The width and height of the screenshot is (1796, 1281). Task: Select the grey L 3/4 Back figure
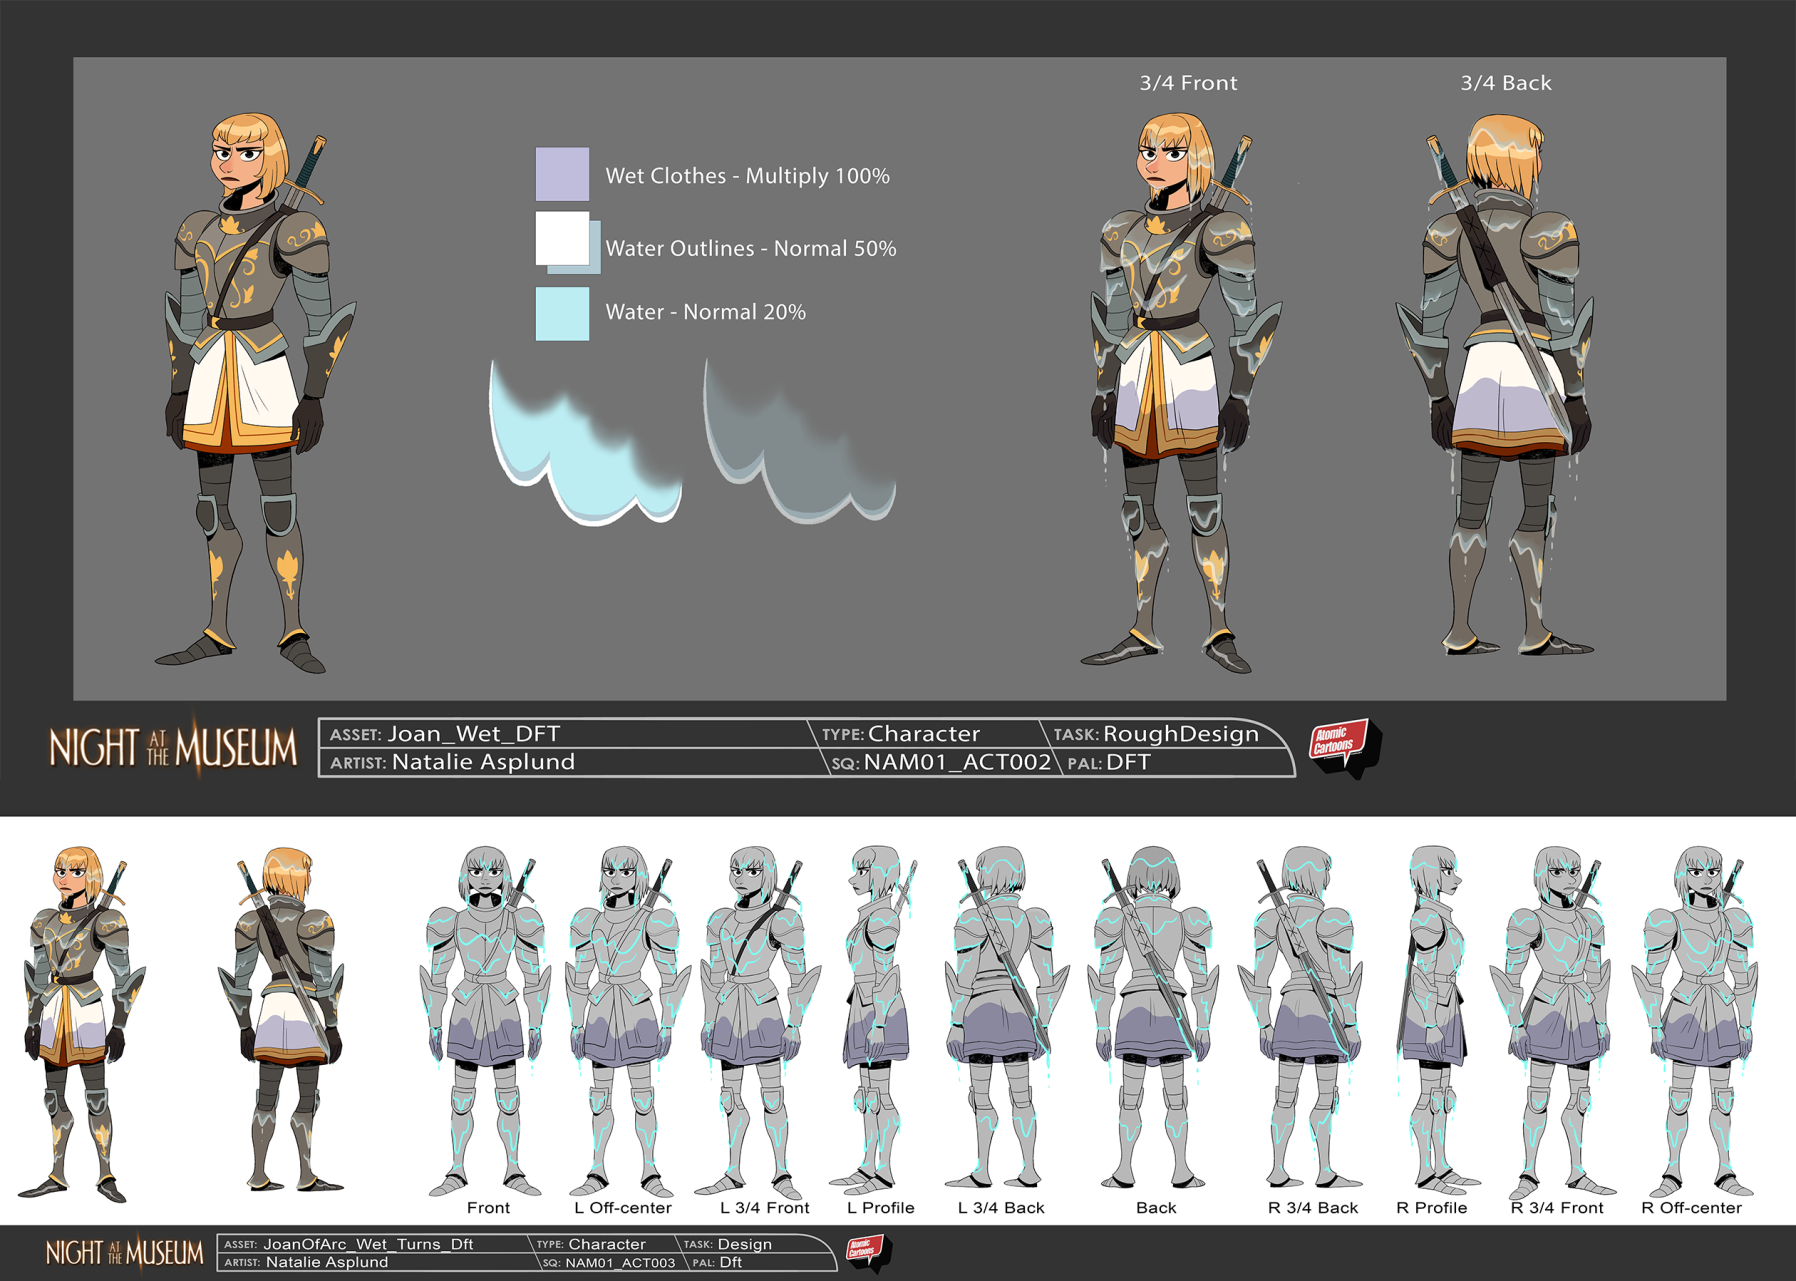(1007, 1019)
